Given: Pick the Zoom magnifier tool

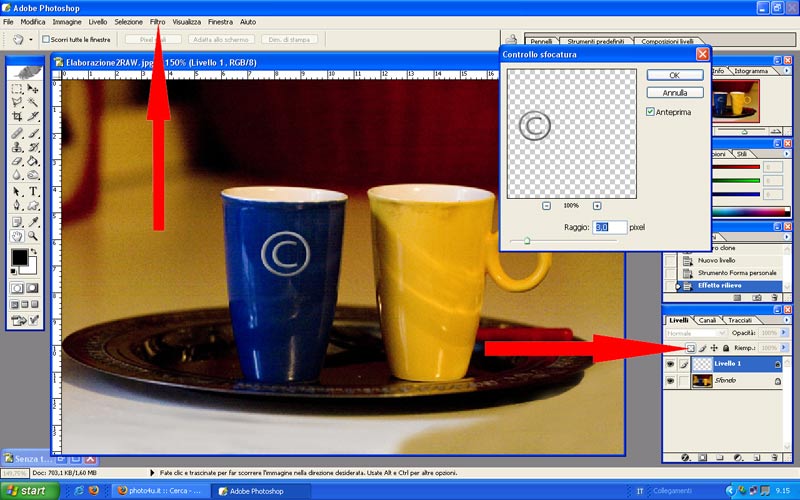Looking at the screenshot, I should (x=33, y=236).
